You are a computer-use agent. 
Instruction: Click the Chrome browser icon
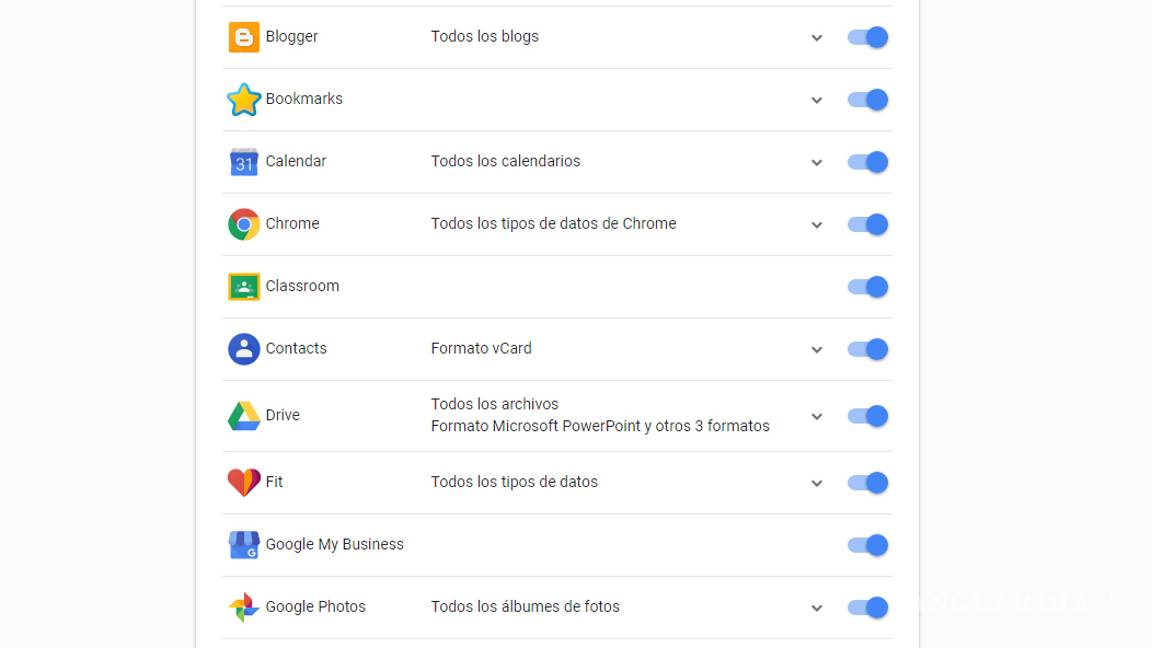(x=243, y=223)
